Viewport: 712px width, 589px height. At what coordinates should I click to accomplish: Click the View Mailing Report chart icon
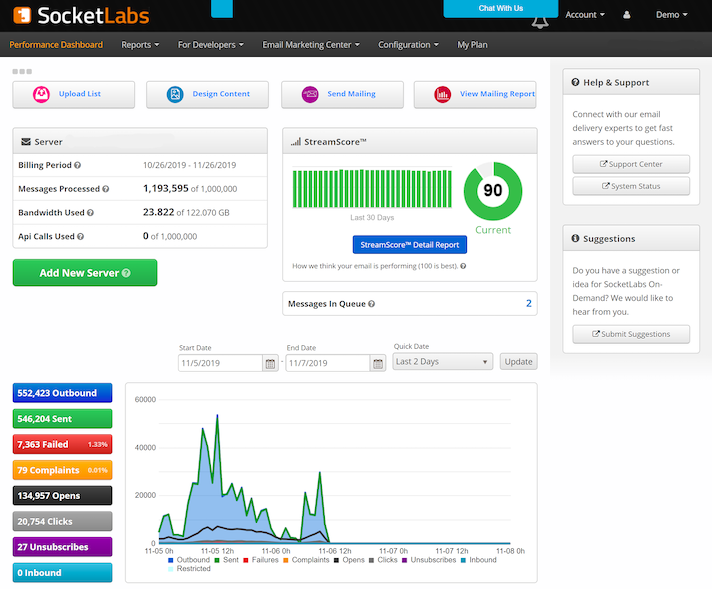point(442,94)
